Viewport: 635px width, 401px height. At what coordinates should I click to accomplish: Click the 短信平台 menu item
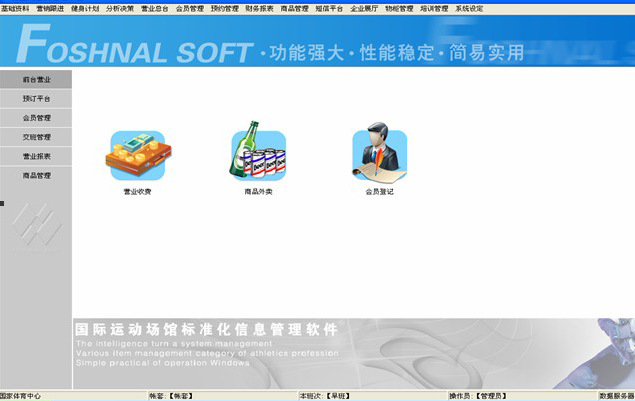(329, 7)
